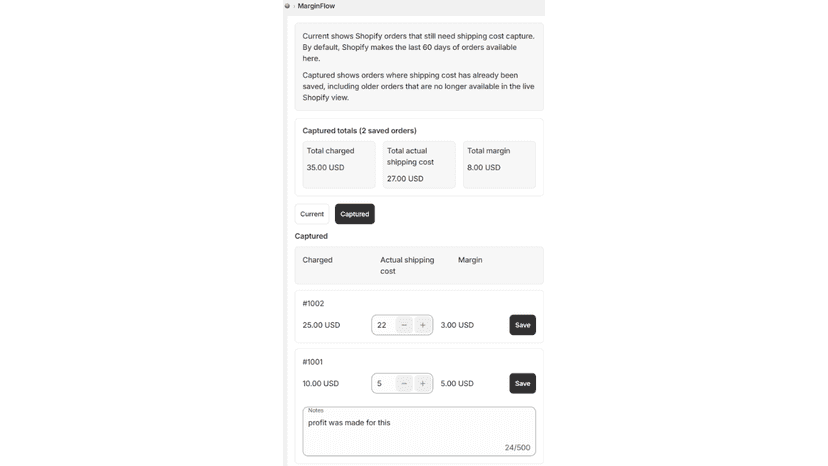Image resolution: width=828 pixels, height=466 pixels.
Task: Select the Captured tab
Action: click(x=354, y=214)
